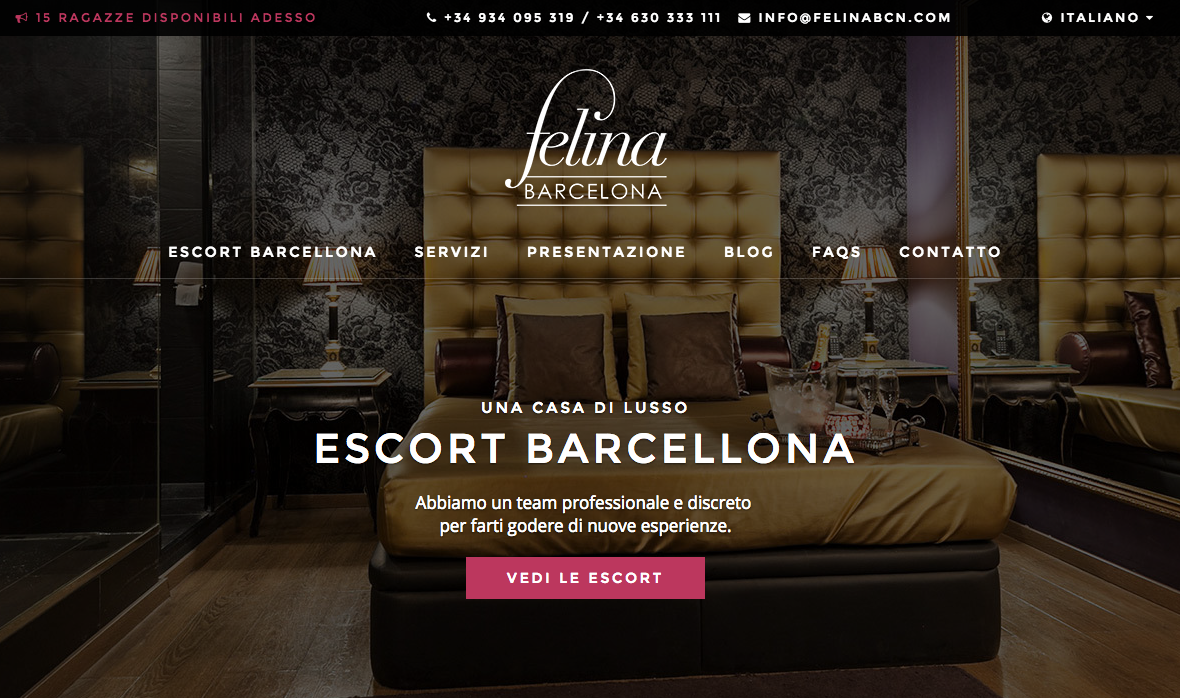Click the envelope email icon
This screenshot has width=1180, height=698.
[x=744, y=17]
